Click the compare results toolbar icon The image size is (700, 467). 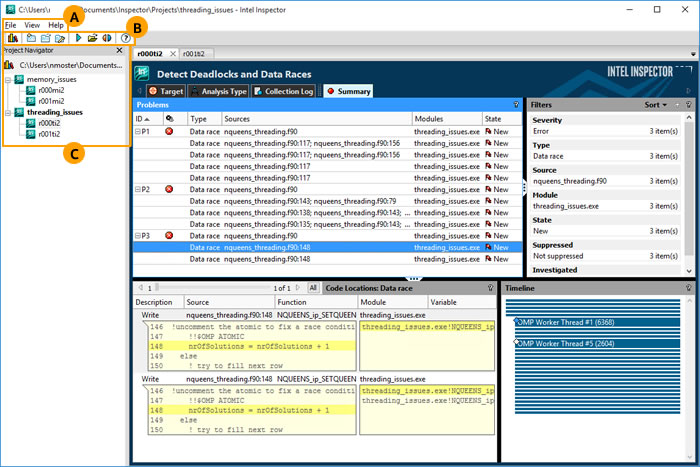[107, 38]
